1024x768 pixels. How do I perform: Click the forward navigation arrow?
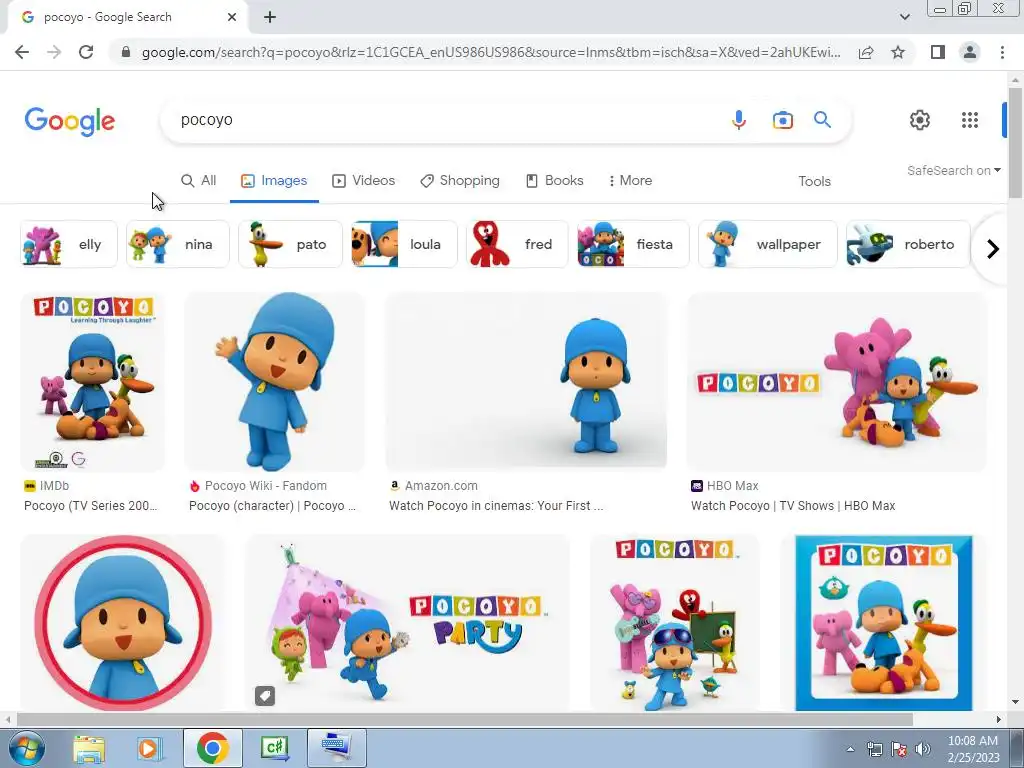point(54,52)
